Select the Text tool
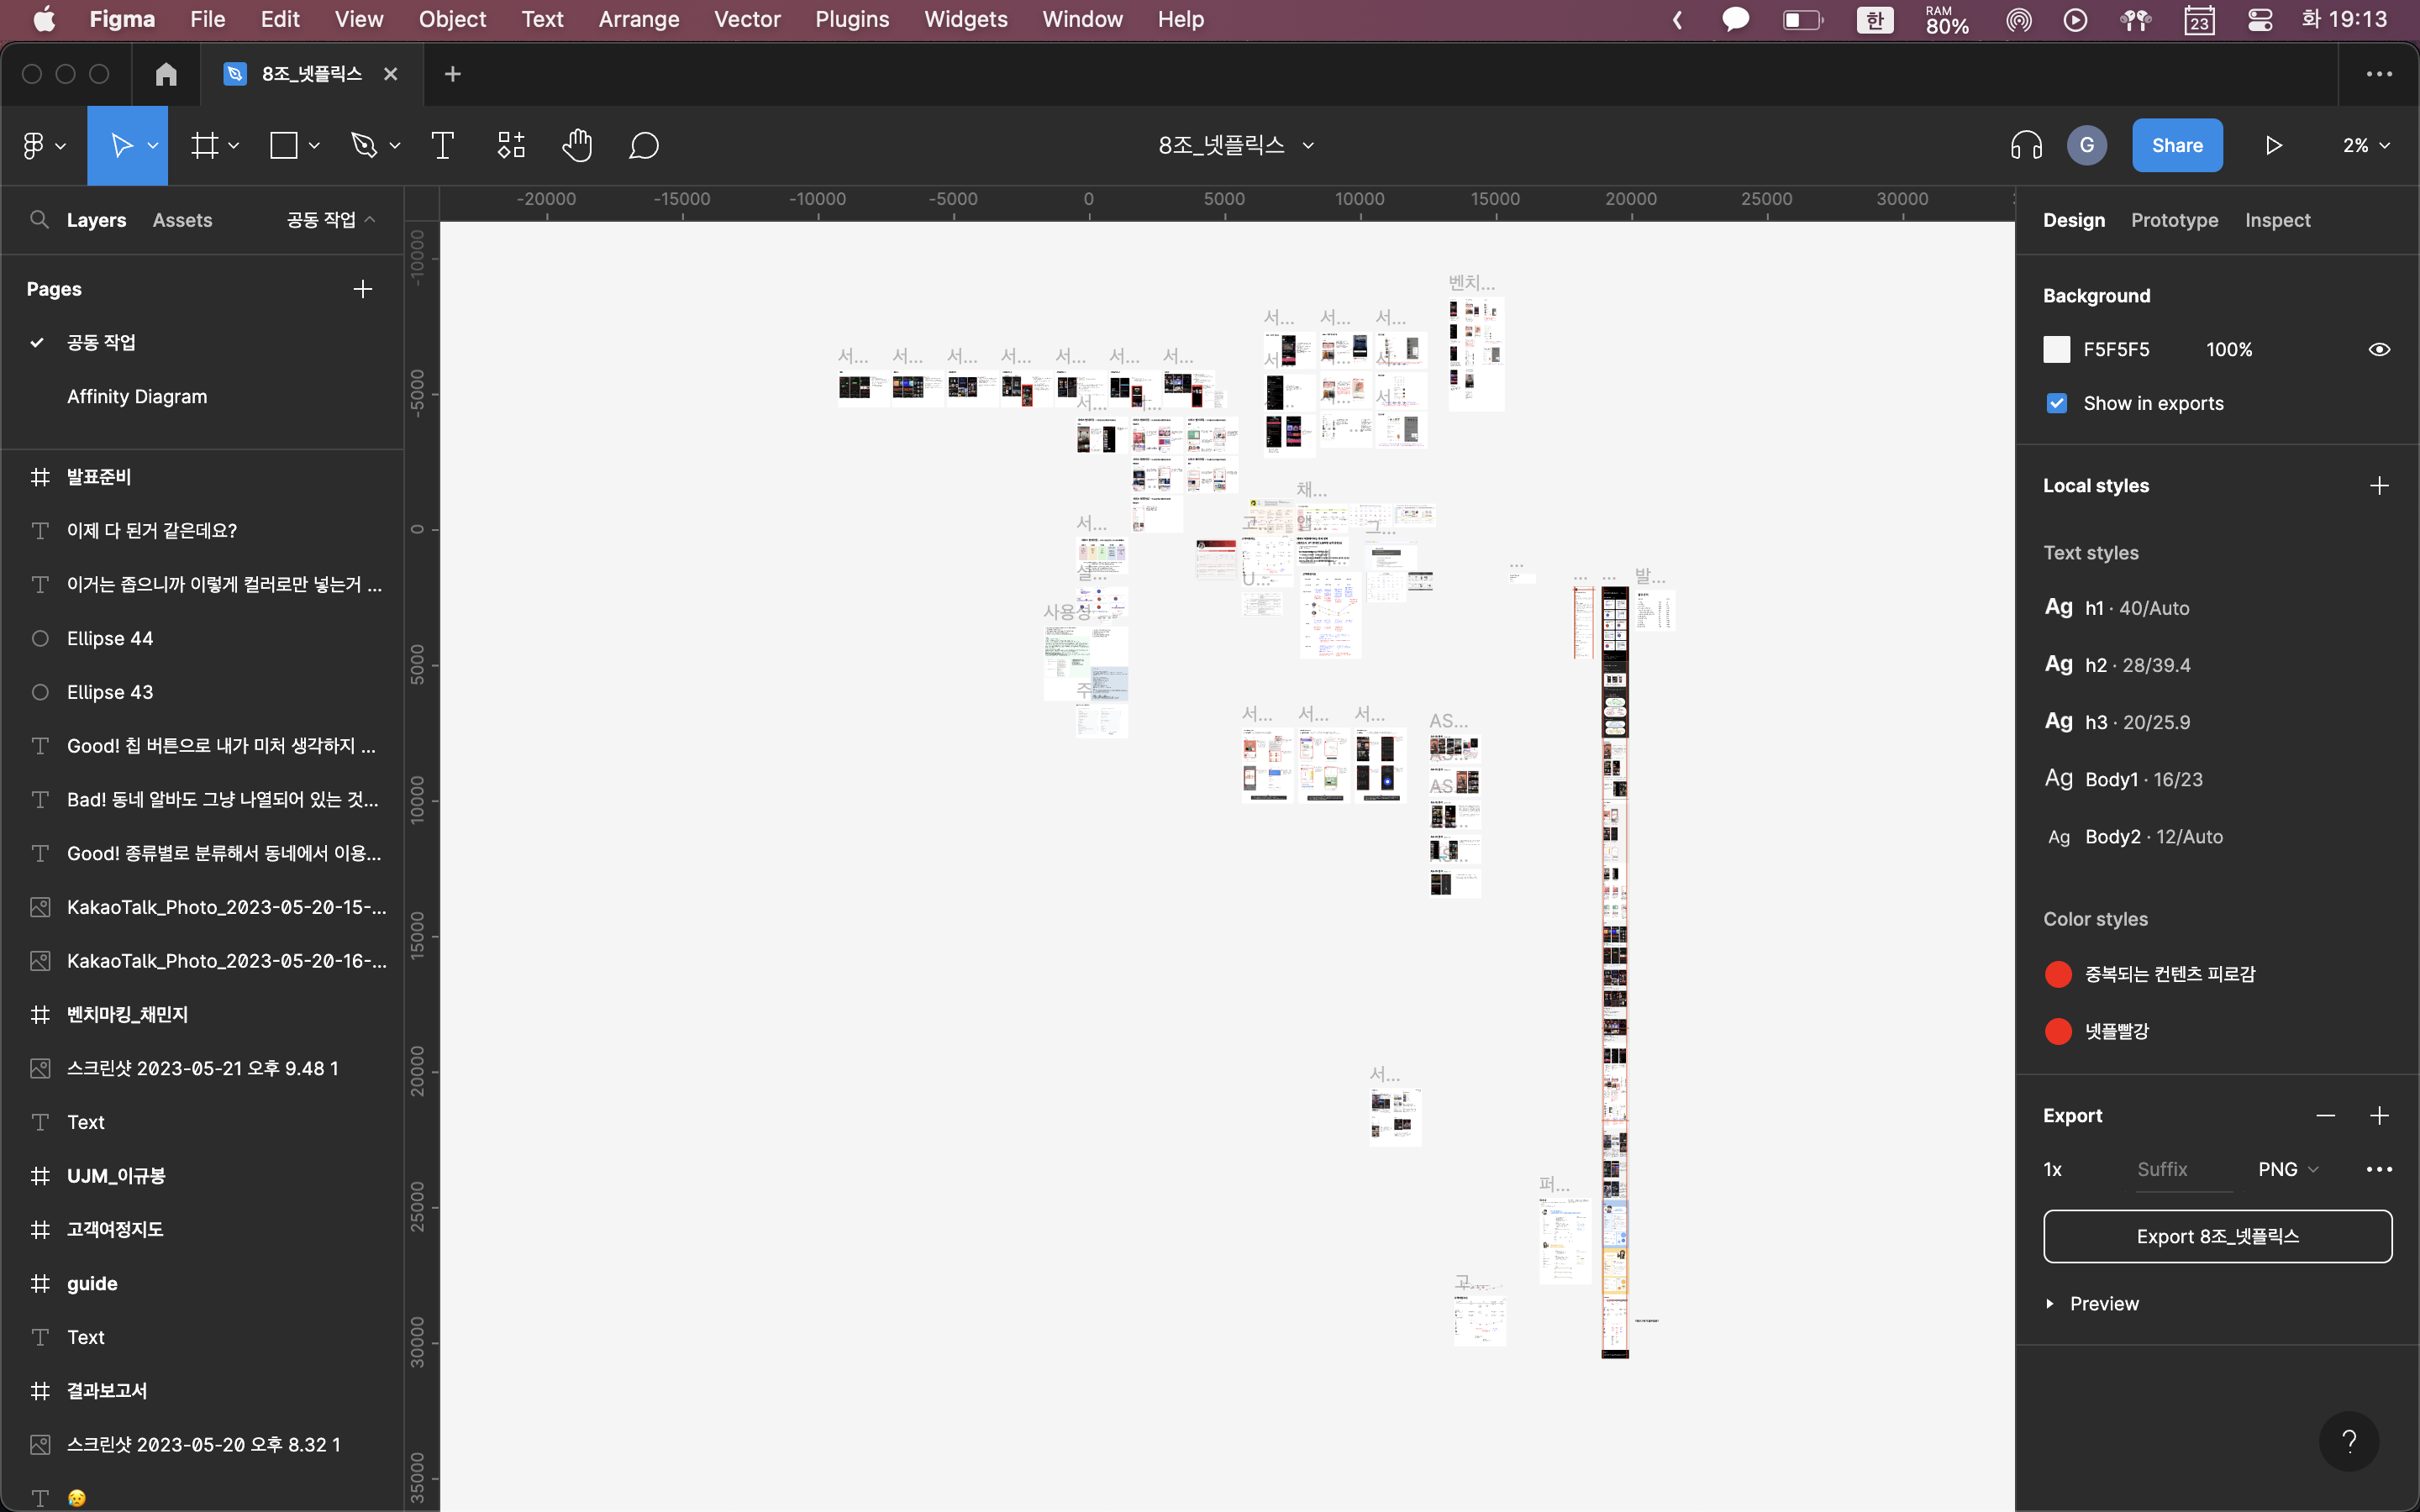This screenshot has height=1512, width=2420. (442, 146)
